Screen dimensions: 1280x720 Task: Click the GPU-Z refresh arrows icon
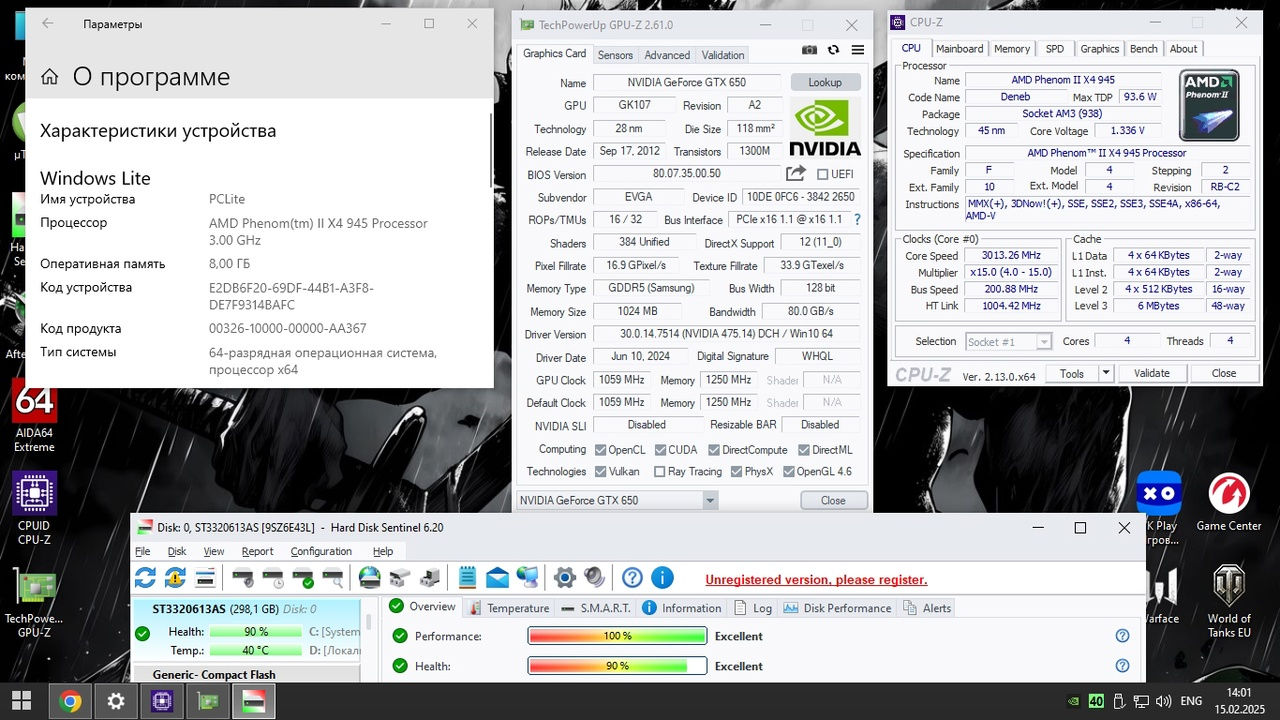tap(833, 50)
